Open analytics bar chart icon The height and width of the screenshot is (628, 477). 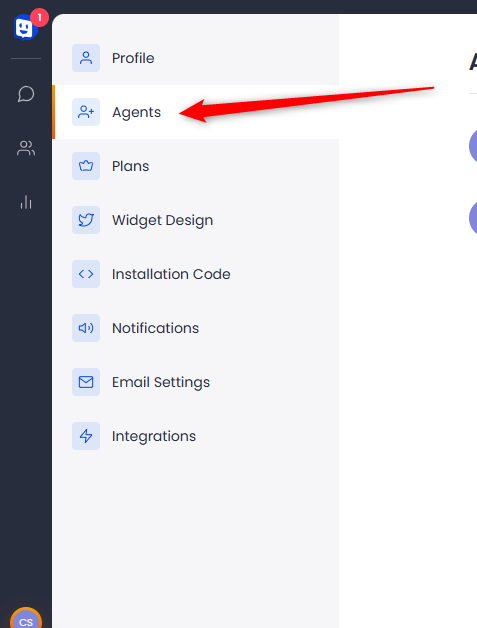pos(26,202)
